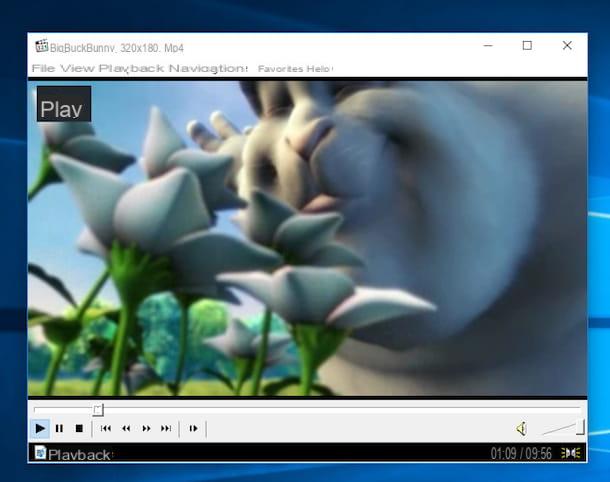Click the volume slider handle
Screen dimensions: 610x482
tap(580, 427)
